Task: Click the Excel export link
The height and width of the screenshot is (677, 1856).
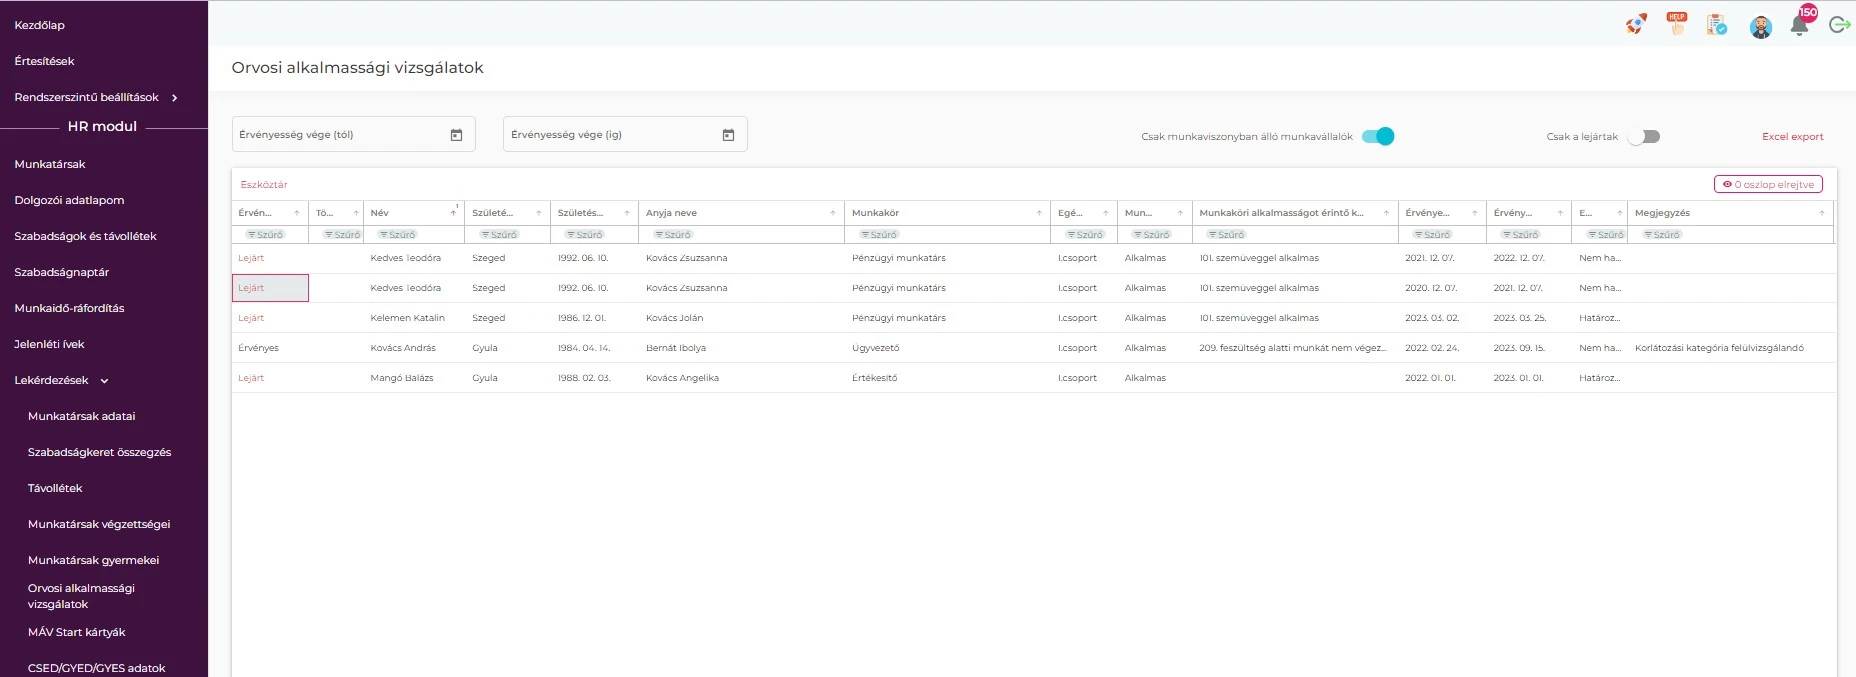Action: click(x=1792, y=137)
